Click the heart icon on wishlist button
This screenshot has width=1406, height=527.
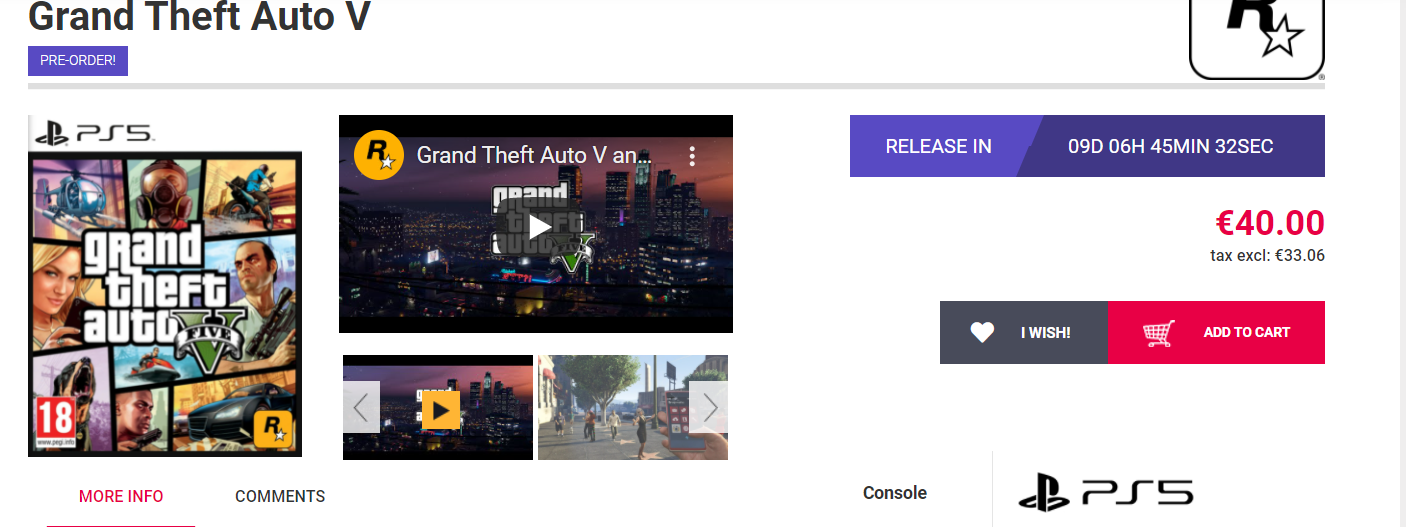[982, 332]
